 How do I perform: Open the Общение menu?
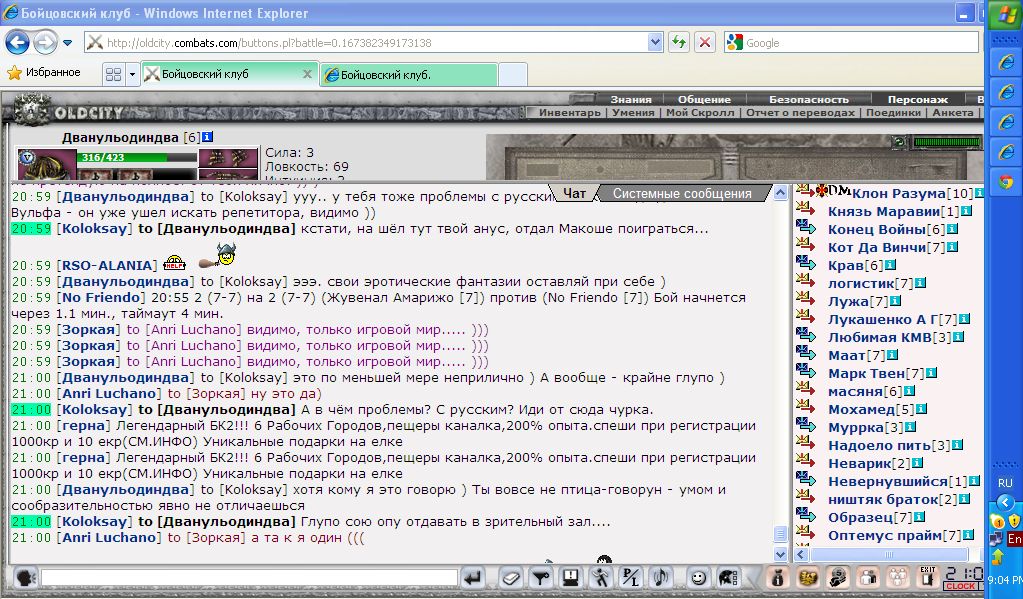point(704,99)
